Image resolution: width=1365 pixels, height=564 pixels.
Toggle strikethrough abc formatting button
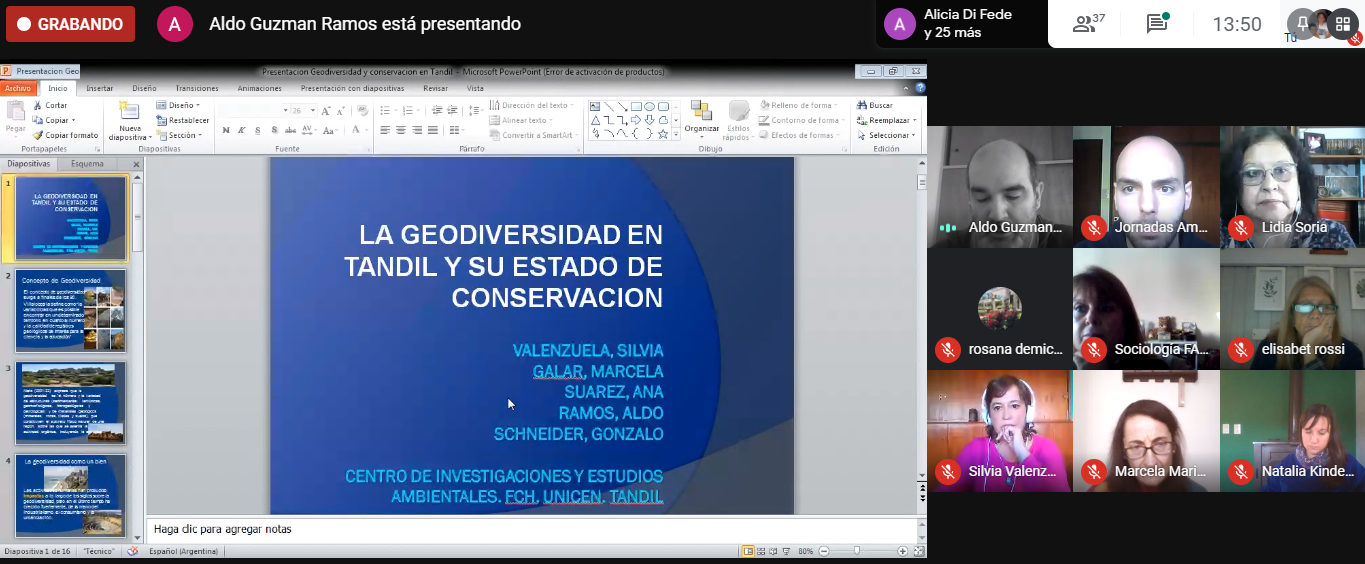tap(290, 130)
